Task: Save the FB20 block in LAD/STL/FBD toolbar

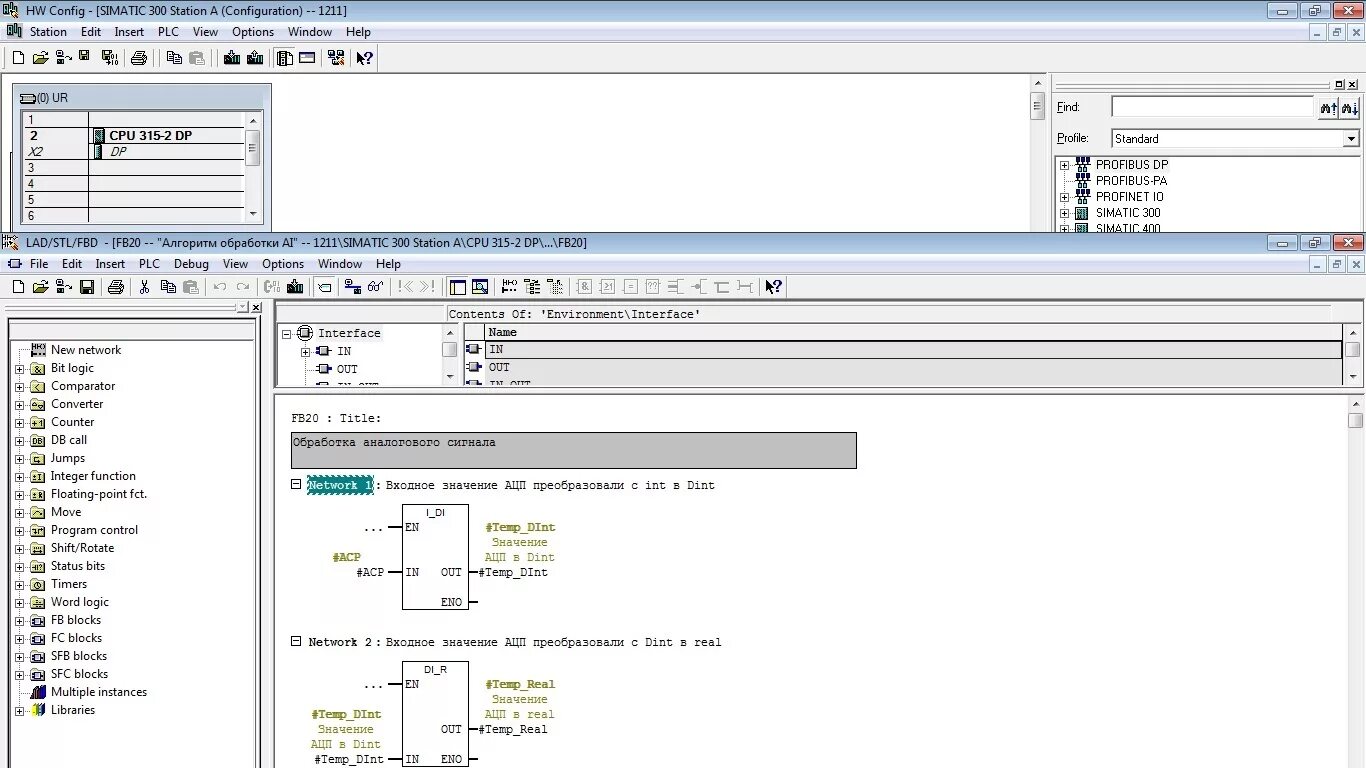Action: pyautogui.click(x=87, y=287)
